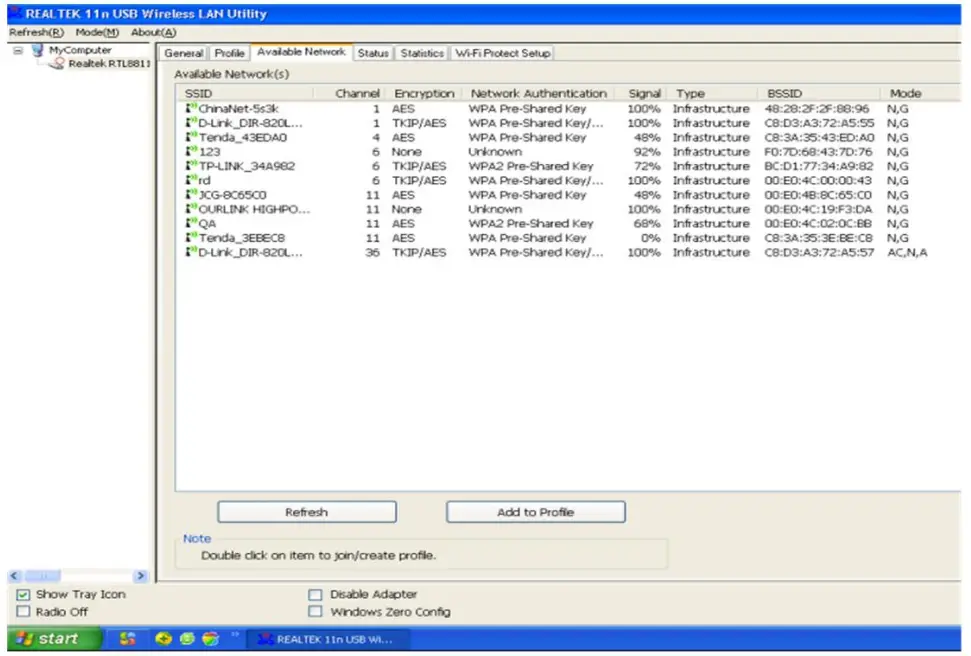971x656 pixels.
Task: Open the Wi-Fi Protect Setup tab
Action: pyautogui.click(x=502, y=53)
